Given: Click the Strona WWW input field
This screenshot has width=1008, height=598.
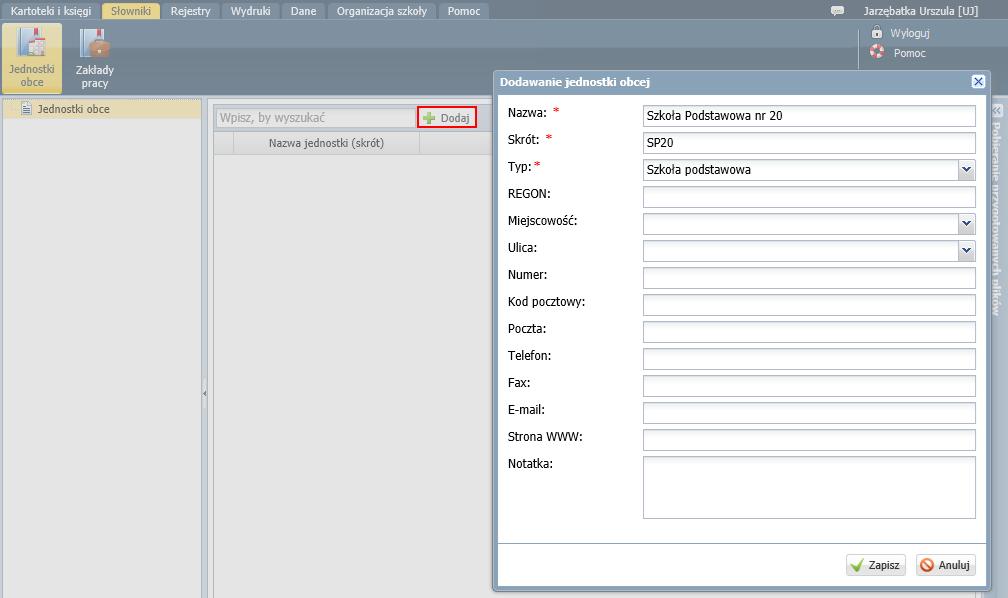Looking at the screenshot, I should pyautogui.click(x=809, y=440).
